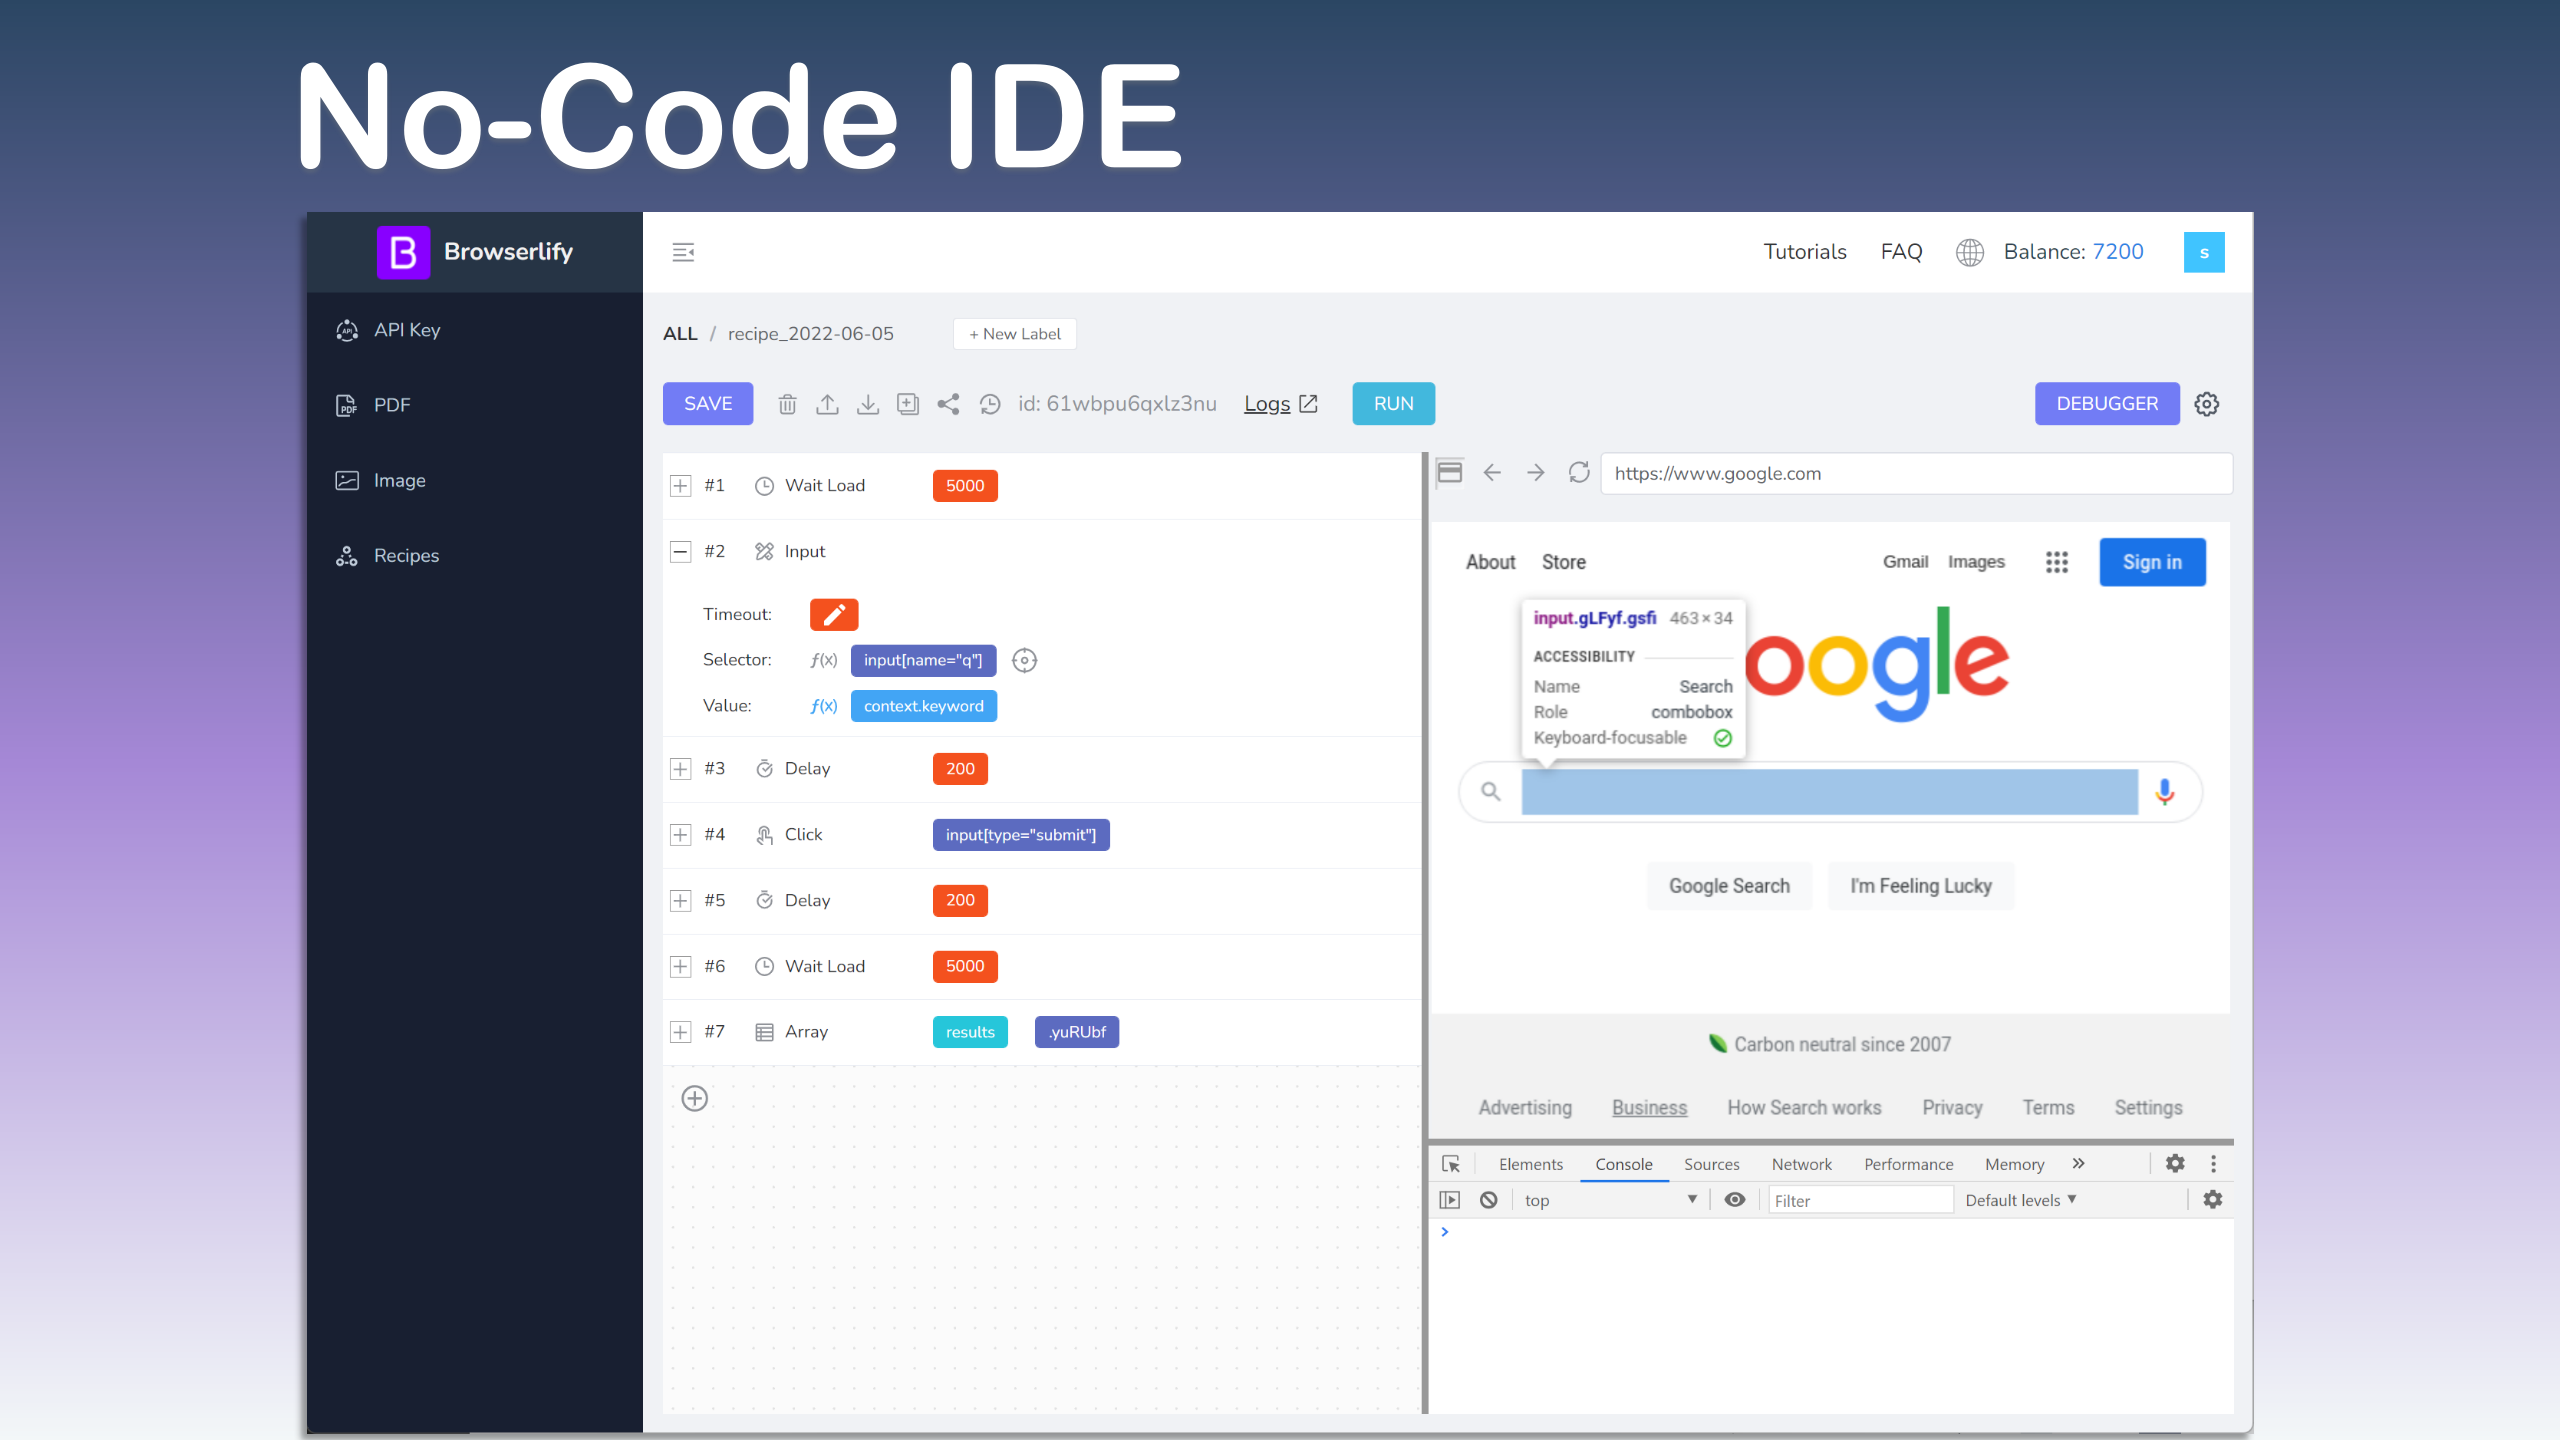Expand step #3 Delay
The height and width of the screenshot is (1440, 2560).
(681, 769)
